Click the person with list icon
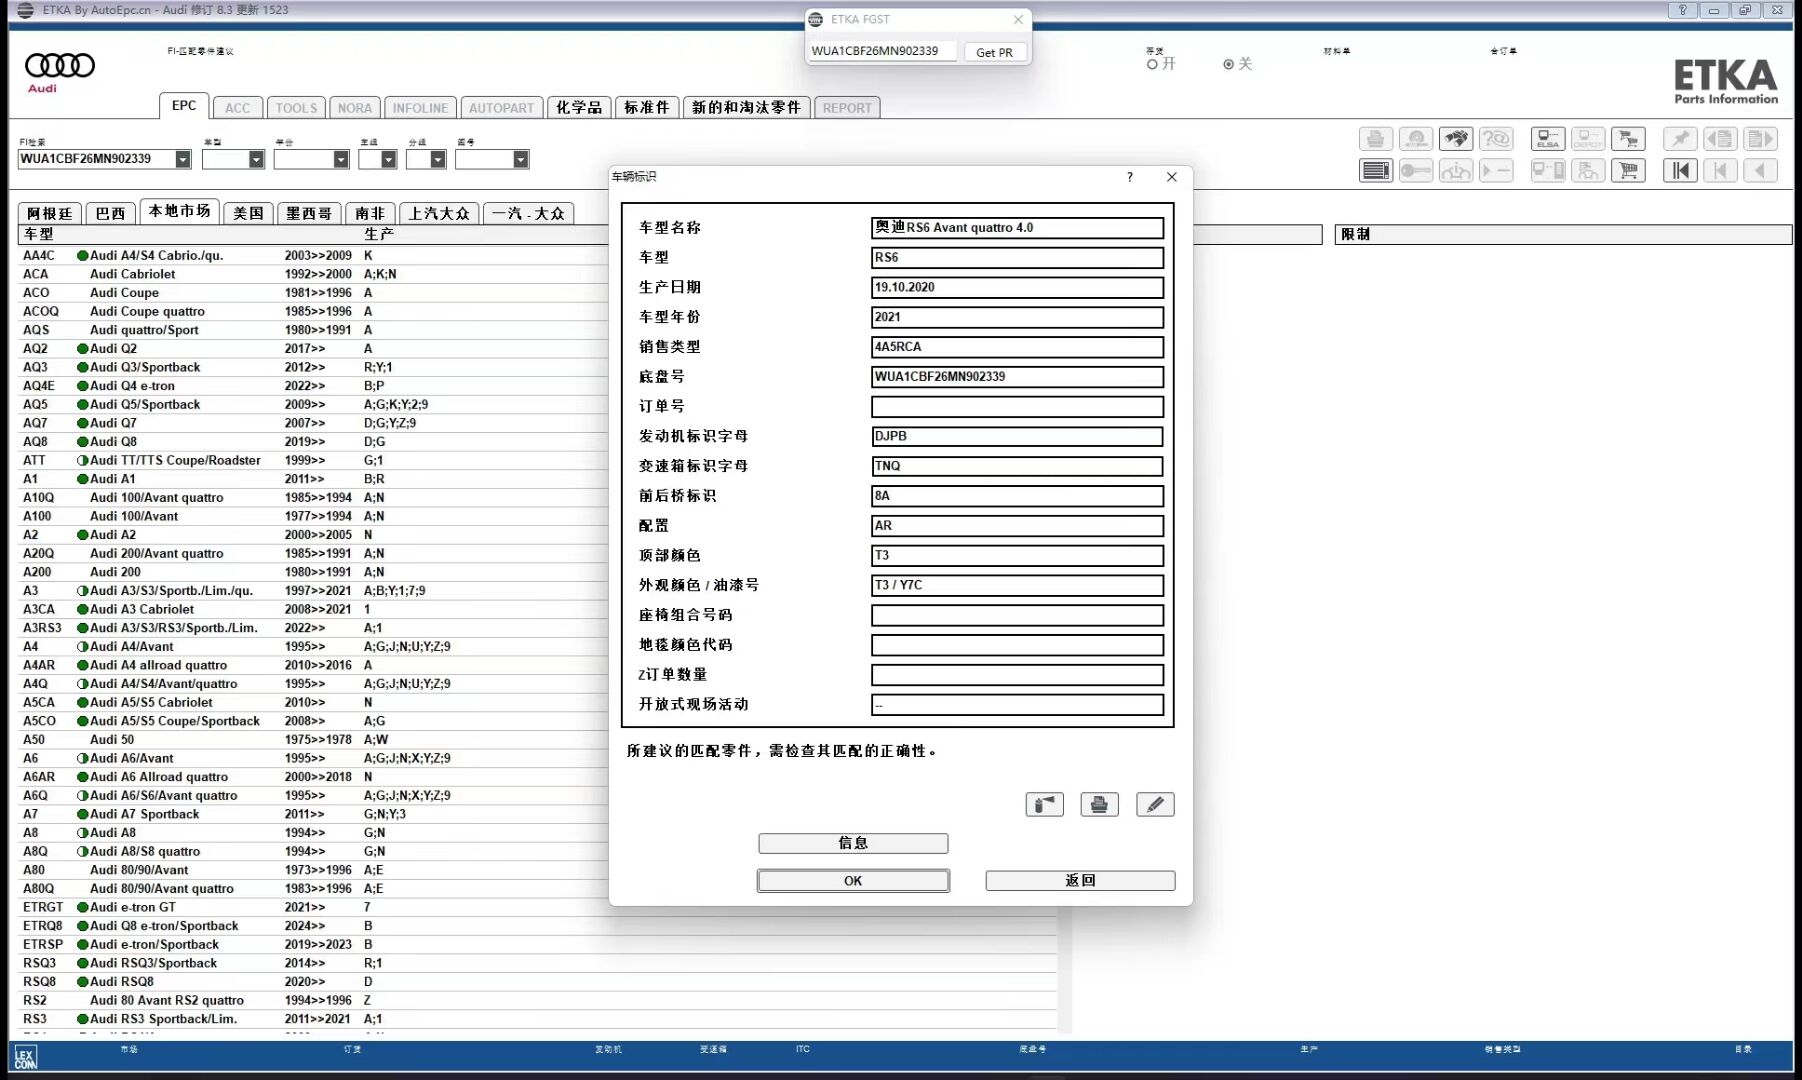This screenshot has width=1802, height=1080. [x=1588, y=170]
